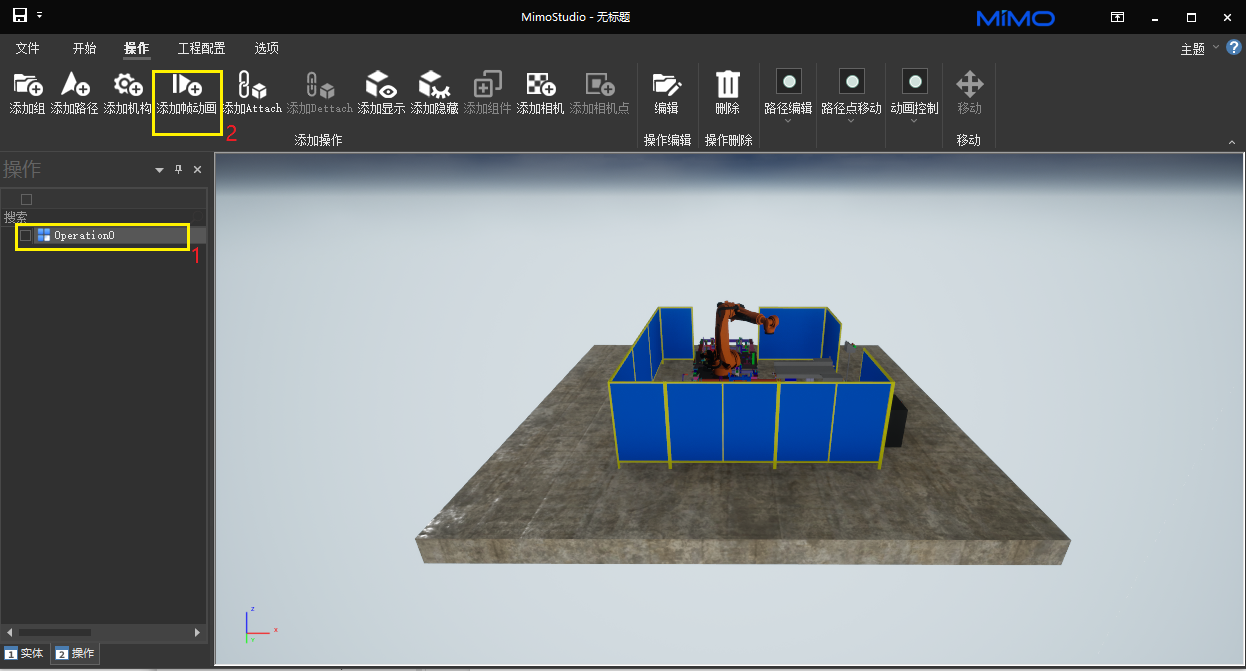
Task: Click the 删除 trash can icon
Action: coord(727,85)
